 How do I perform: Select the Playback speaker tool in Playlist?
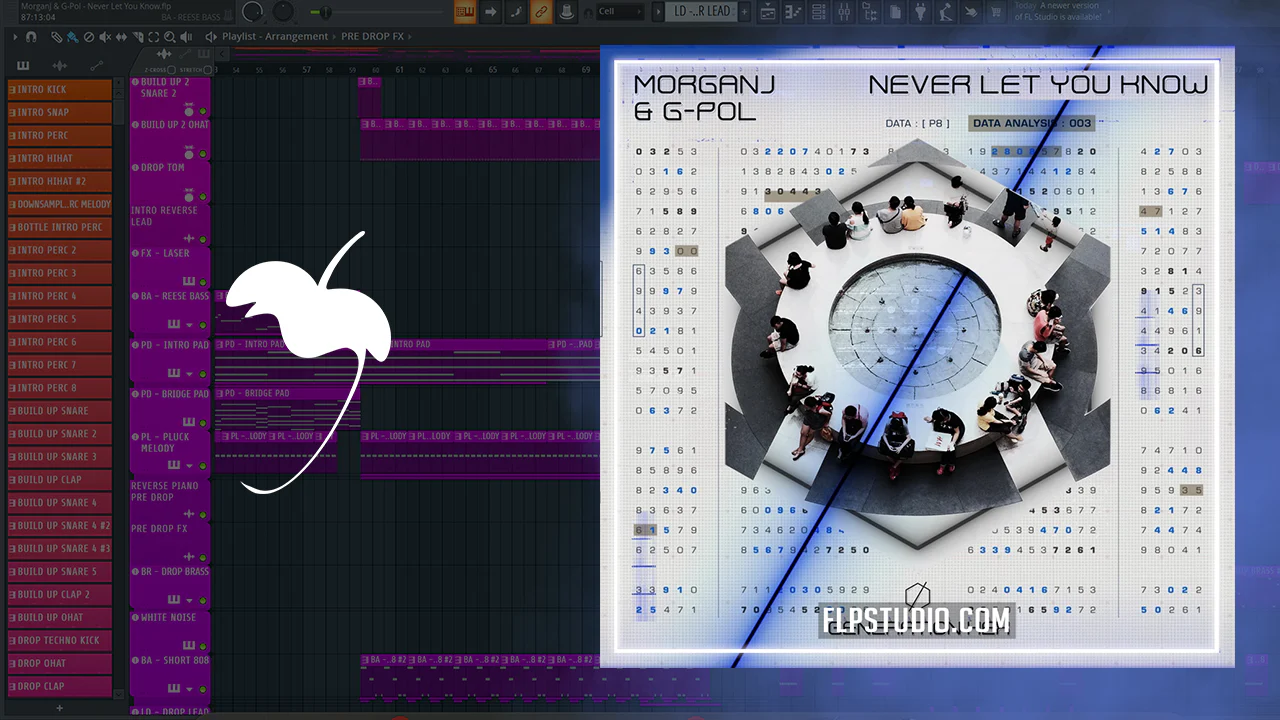pyautogui.click(x=184, y=36)
